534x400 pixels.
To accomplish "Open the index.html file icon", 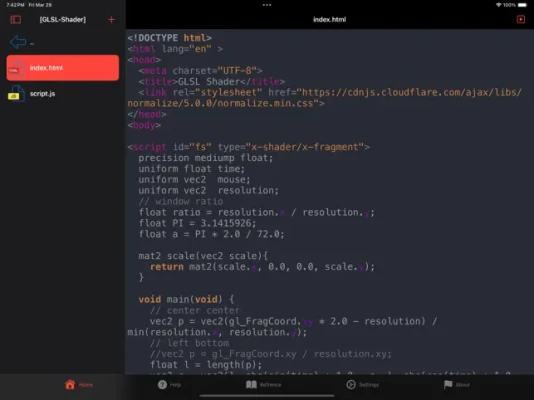I will click(16, 68).
